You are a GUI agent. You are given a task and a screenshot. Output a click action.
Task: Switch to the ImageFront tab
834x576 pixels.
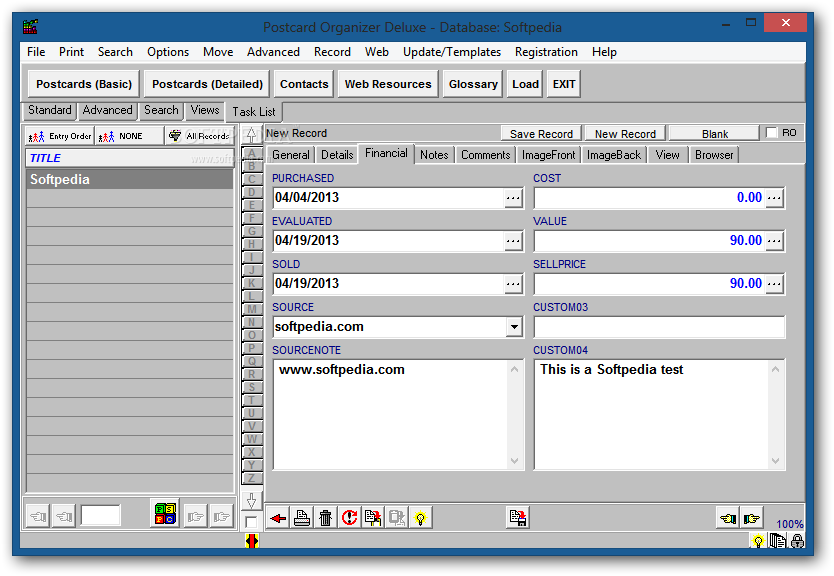point(548,155)
